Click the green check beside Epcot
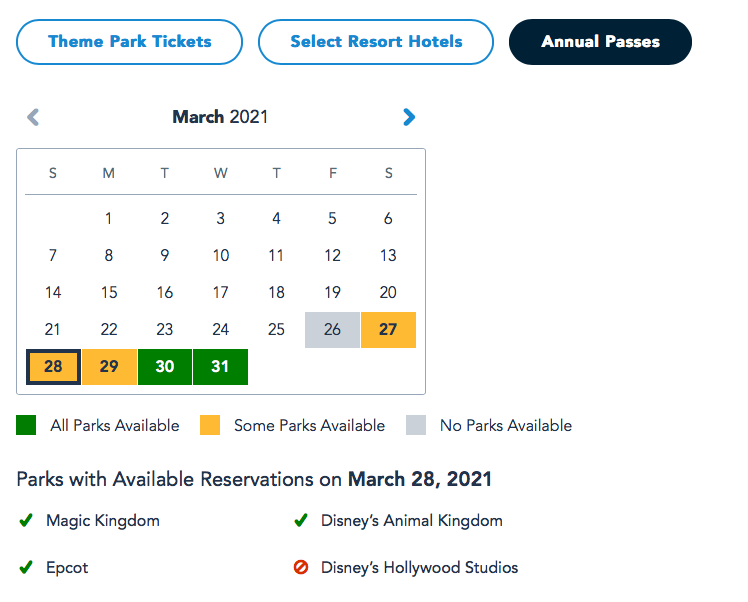This screenshot has width=748, height=602. pos(25,567)
